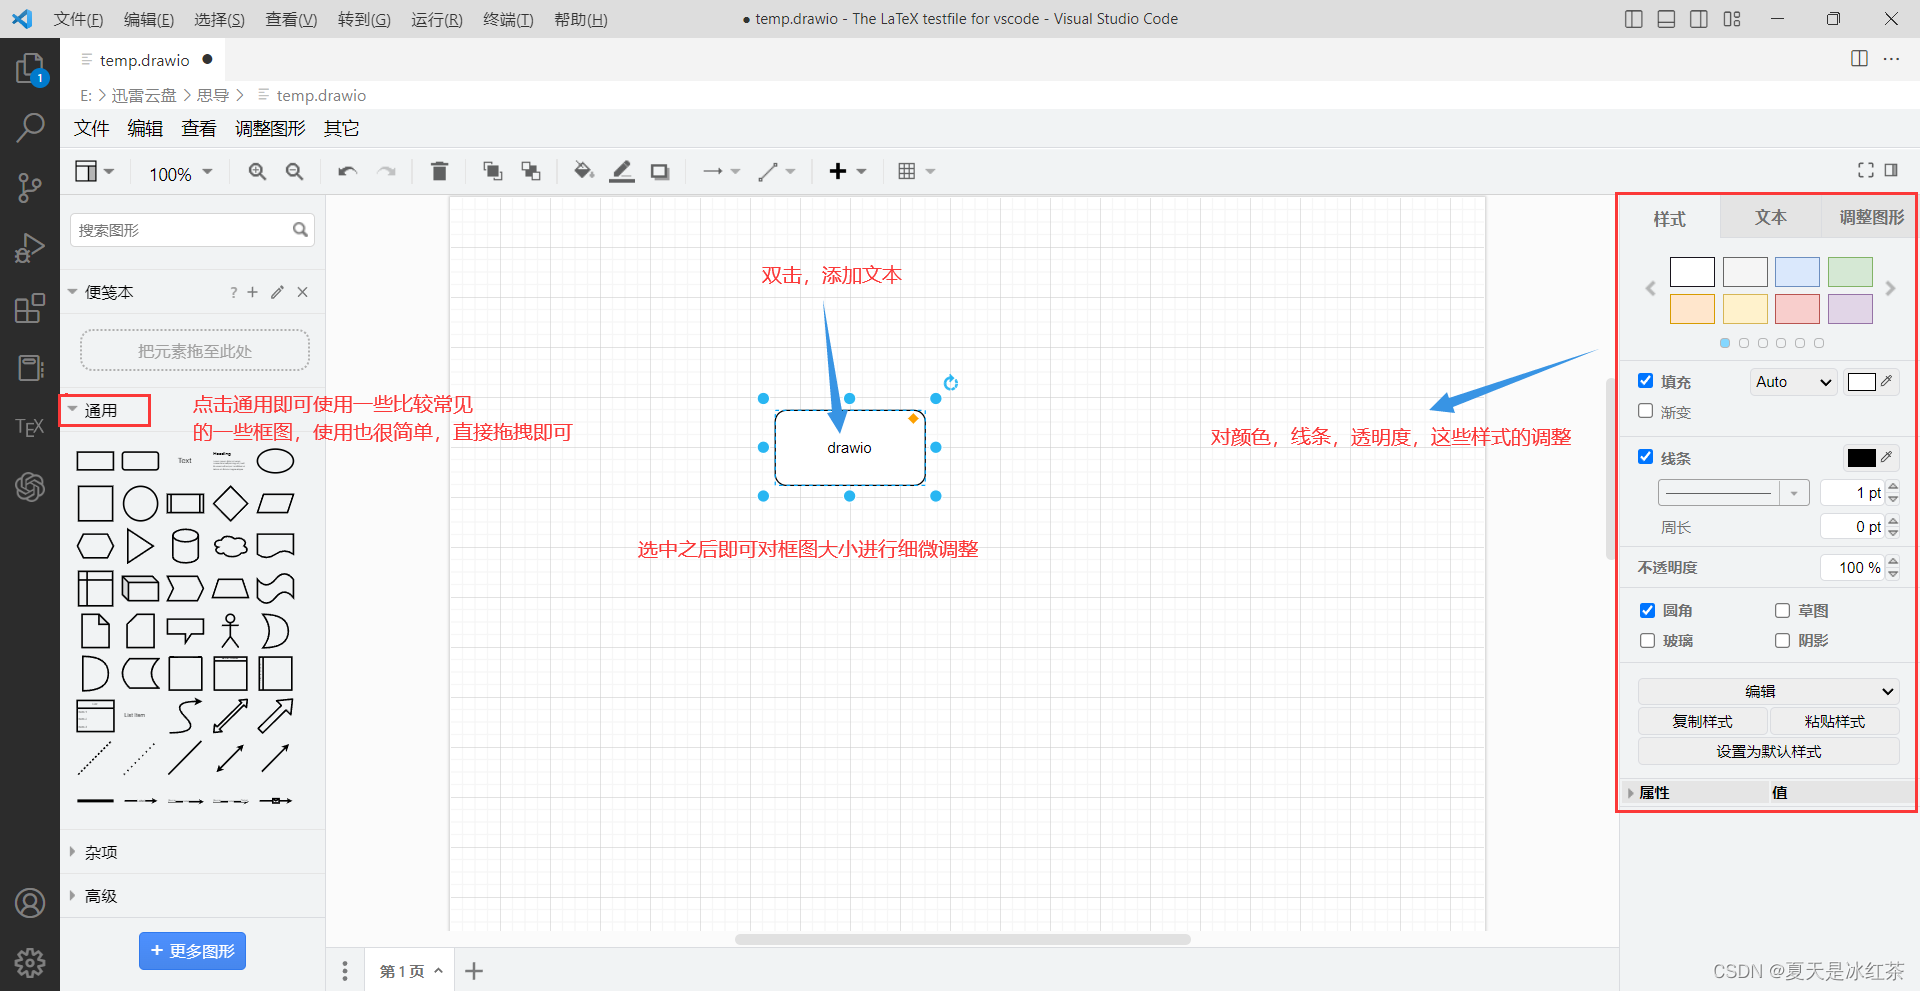Select the cloud shape in General
1920x991 pixels.
[230, 546]
